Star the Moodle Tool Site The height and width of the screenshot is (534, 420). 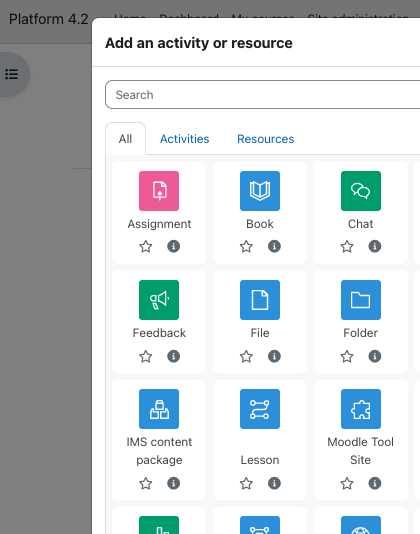click(347, 483)
